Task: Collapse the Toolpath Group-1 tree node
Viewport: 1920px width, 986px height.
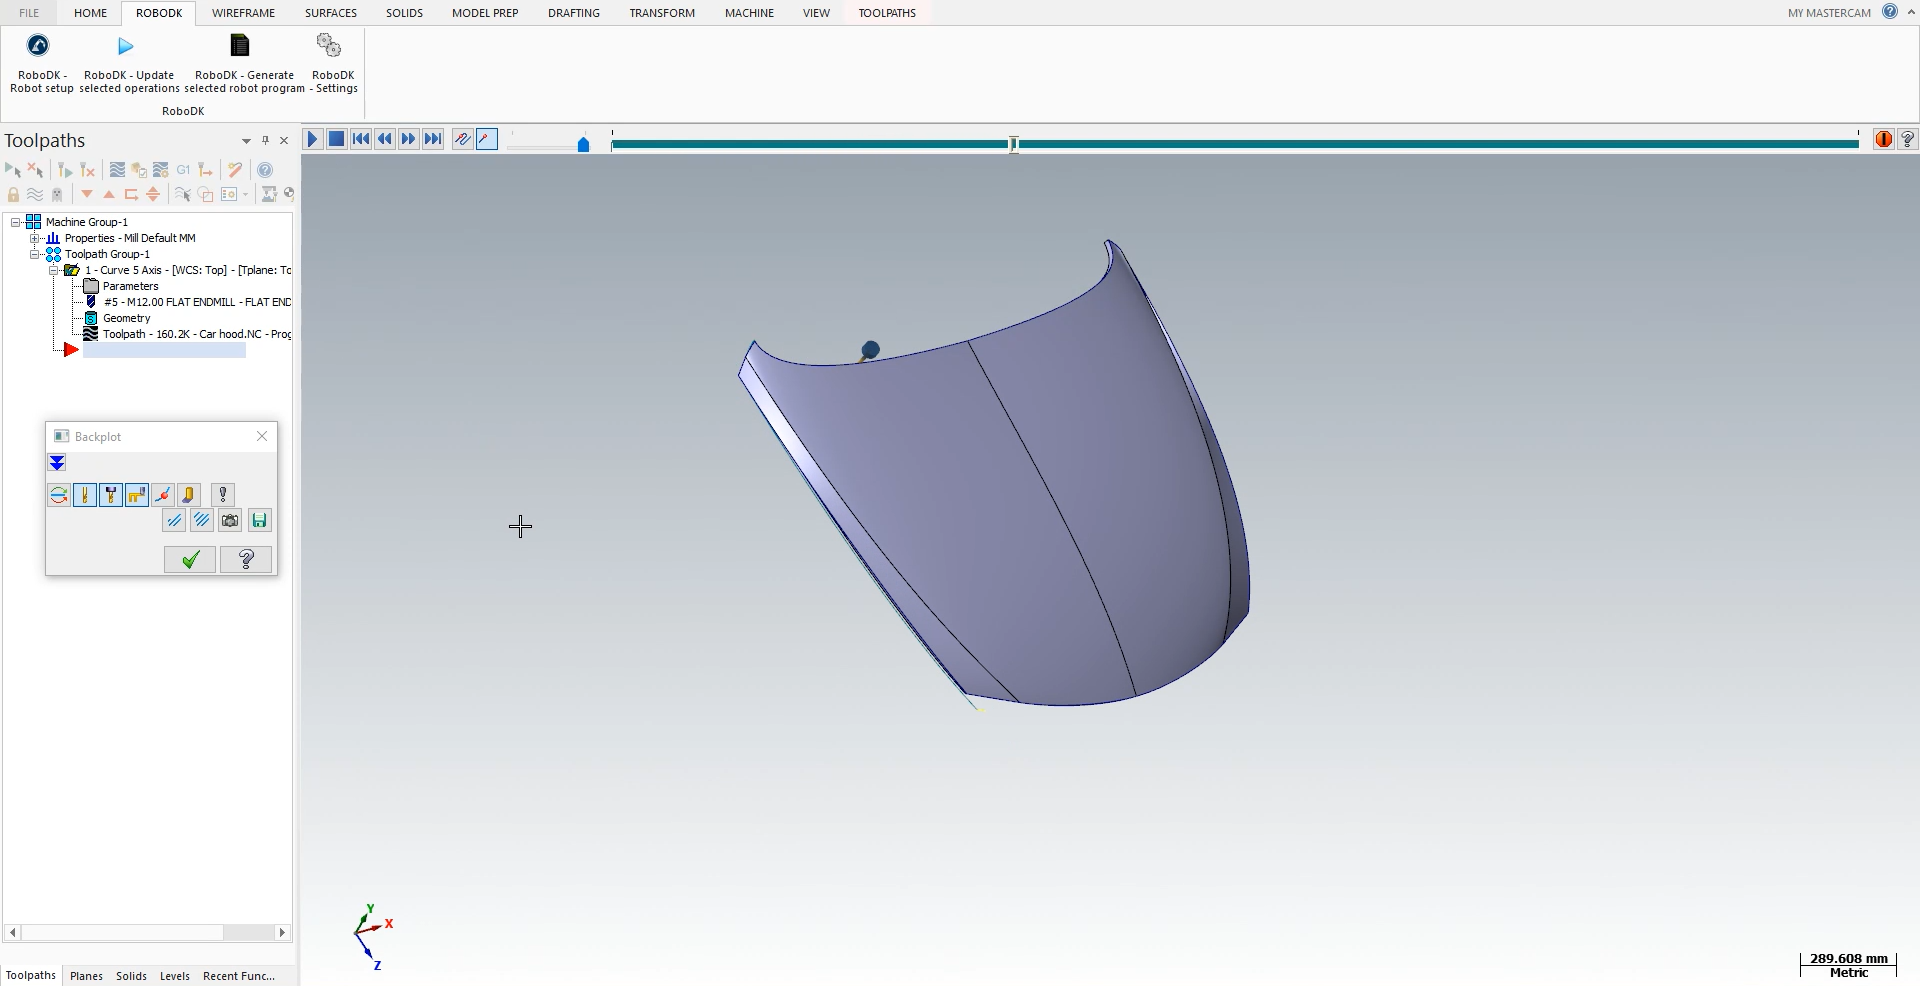Action: point(35,254)
